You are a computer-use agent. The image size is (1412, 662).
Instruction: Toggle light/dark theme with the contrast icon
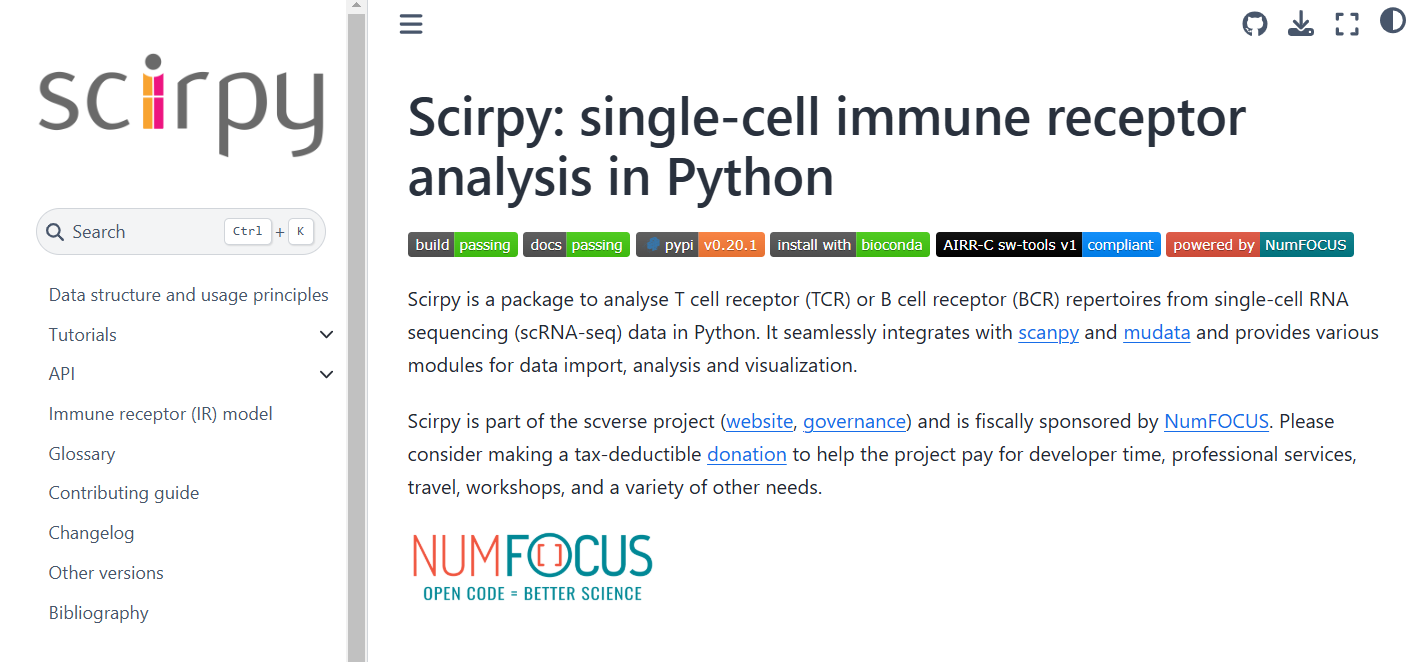point(1393,23)
